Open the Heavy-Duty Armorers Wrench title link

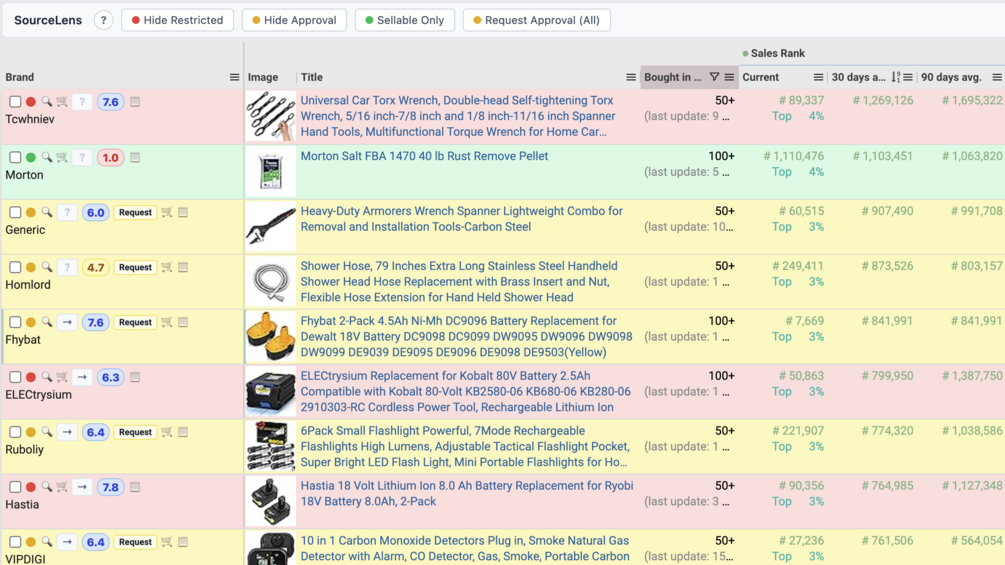(461, 219)
